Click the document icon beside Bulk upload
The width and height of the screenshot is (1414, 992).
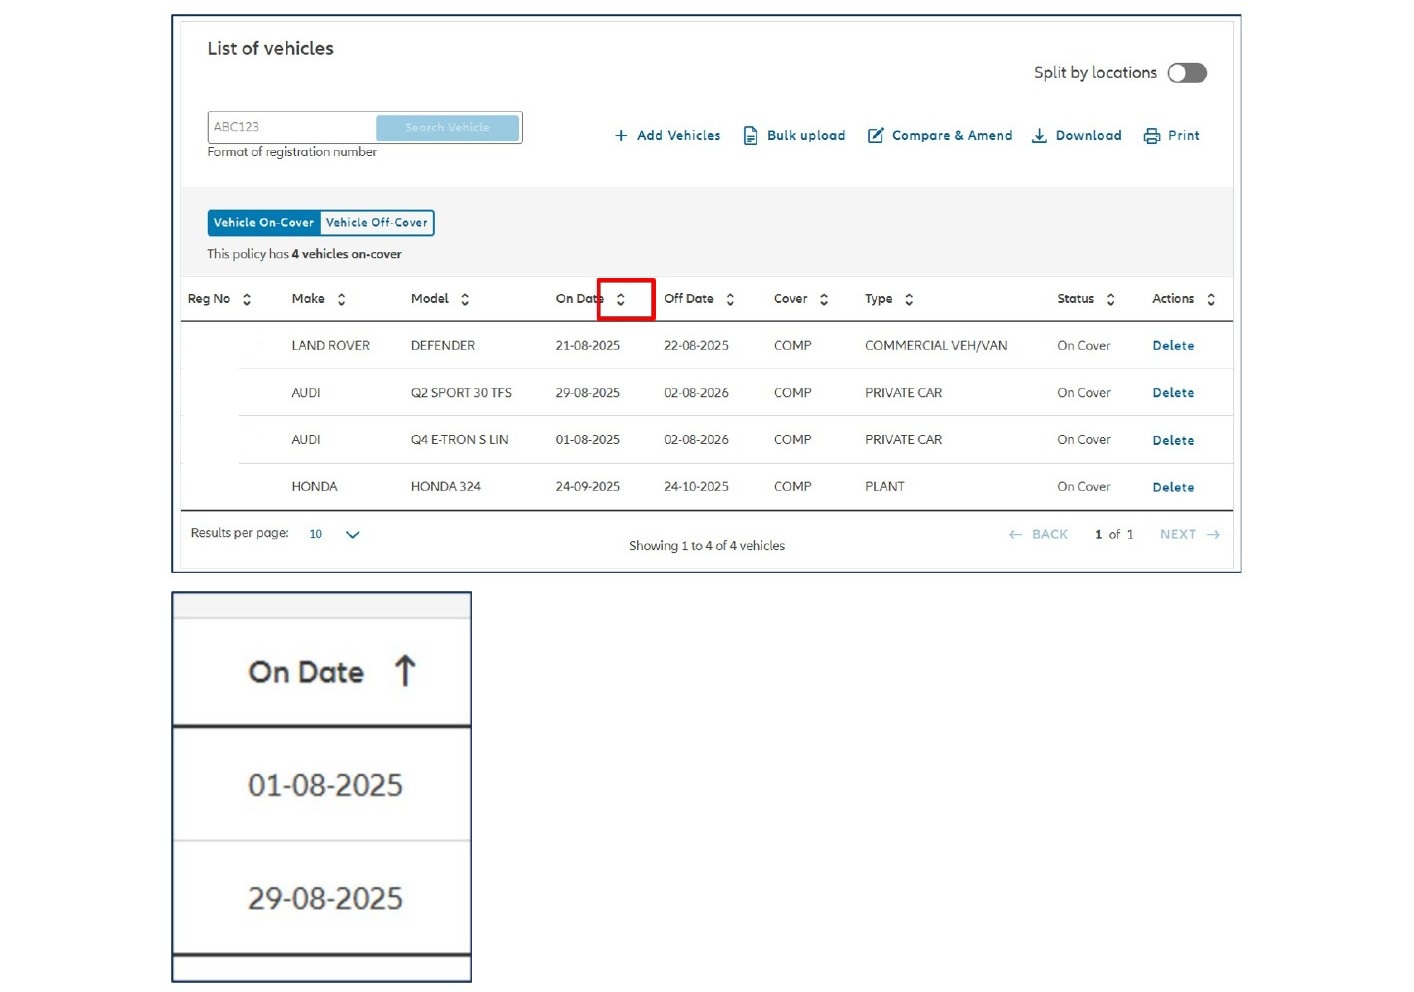click(750, 136)
